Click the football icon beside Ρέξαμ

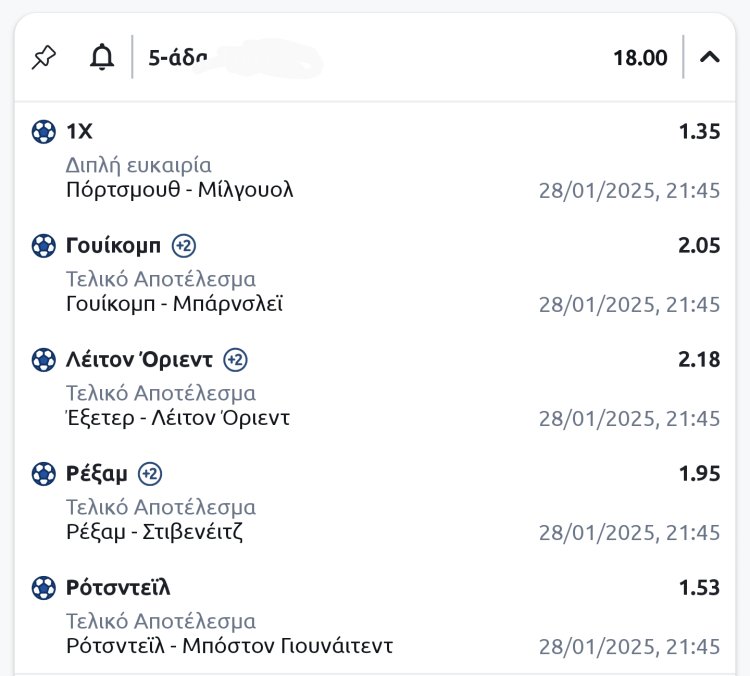click(x=43, y=473)
